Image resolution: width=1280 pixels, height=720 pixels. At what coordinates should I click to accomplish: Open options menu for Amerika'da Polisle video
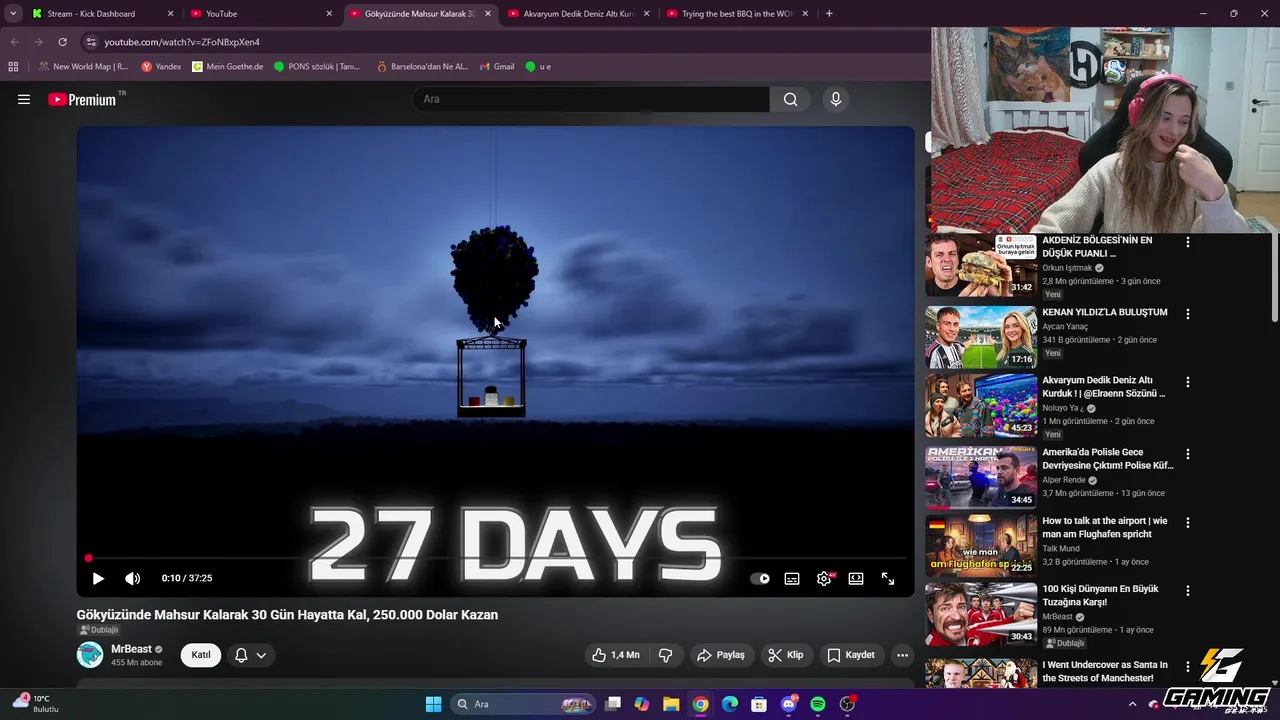1188,454
